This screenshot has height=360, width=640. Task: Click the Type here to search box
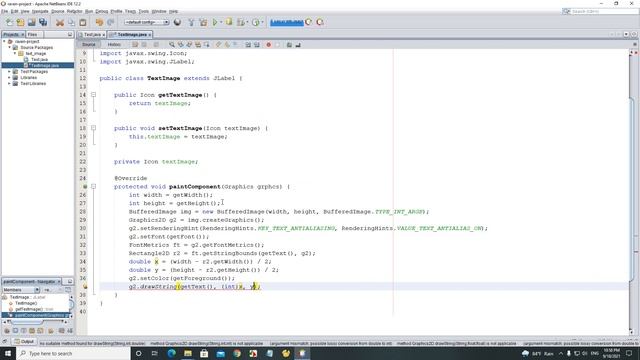(x=73, y=353)
